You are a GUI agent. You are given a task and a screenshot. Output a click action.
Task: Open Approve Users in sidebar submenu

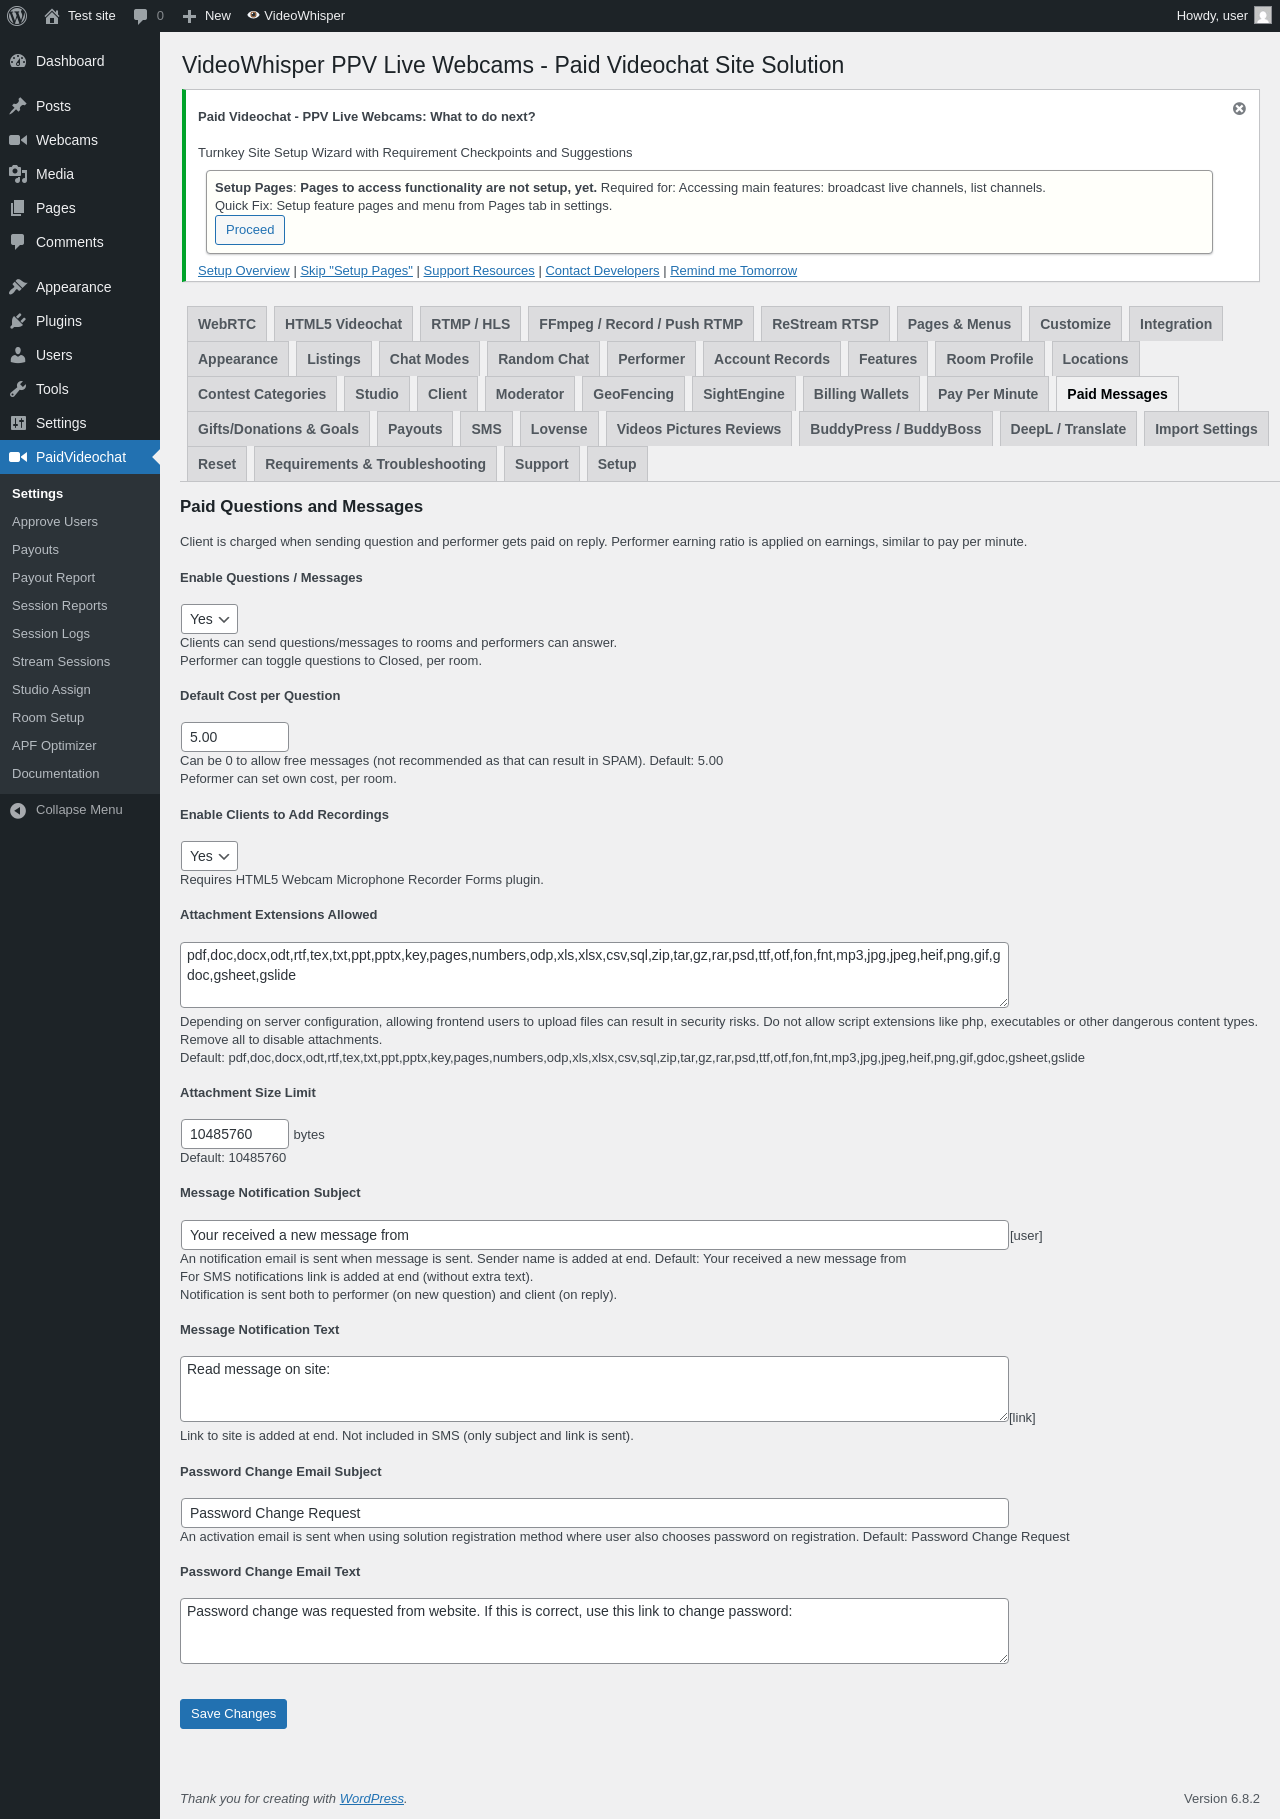coord(55,522)
